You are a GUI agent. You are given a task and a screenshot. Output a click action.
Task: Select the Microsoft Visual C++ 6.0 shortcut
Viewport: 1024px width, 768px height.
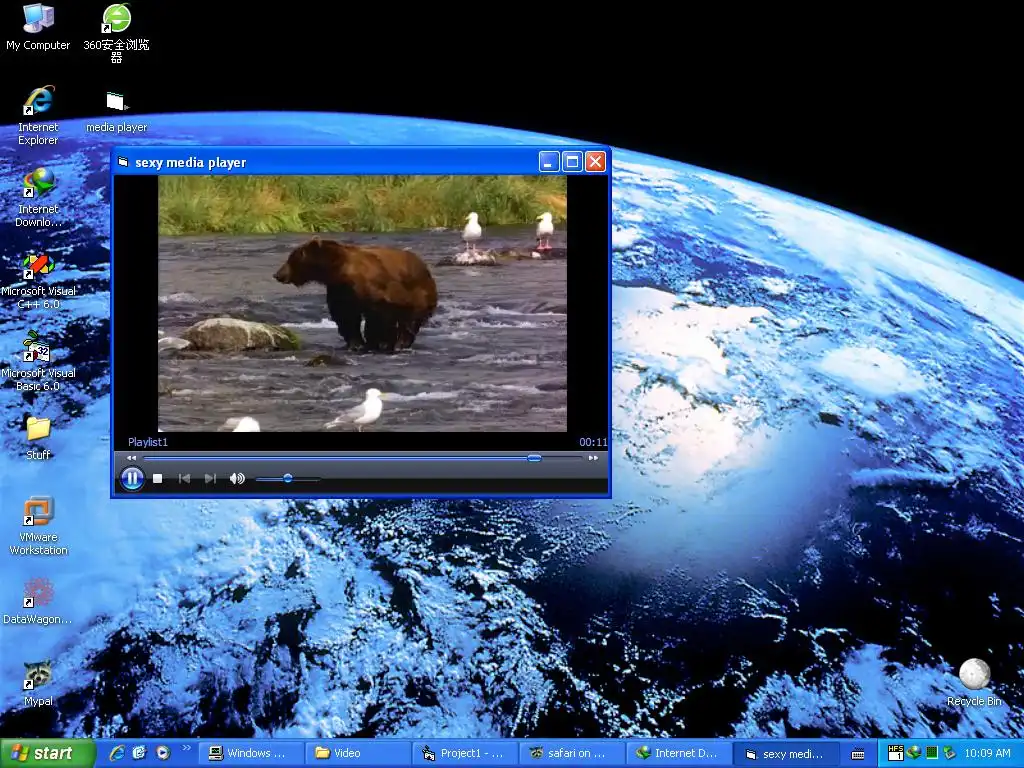tap(38, 281)
